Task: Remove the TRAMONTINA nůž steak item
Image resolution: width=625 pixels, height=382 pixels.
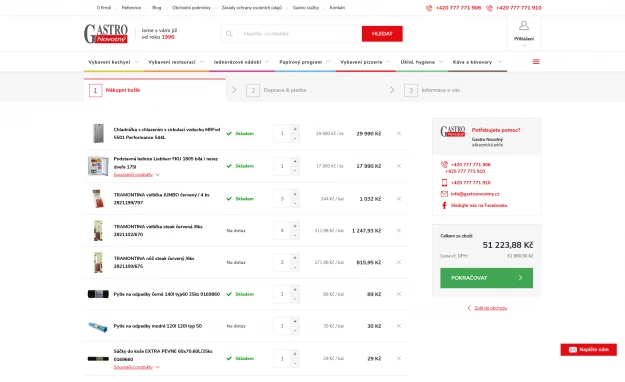Action: [399, 262]
